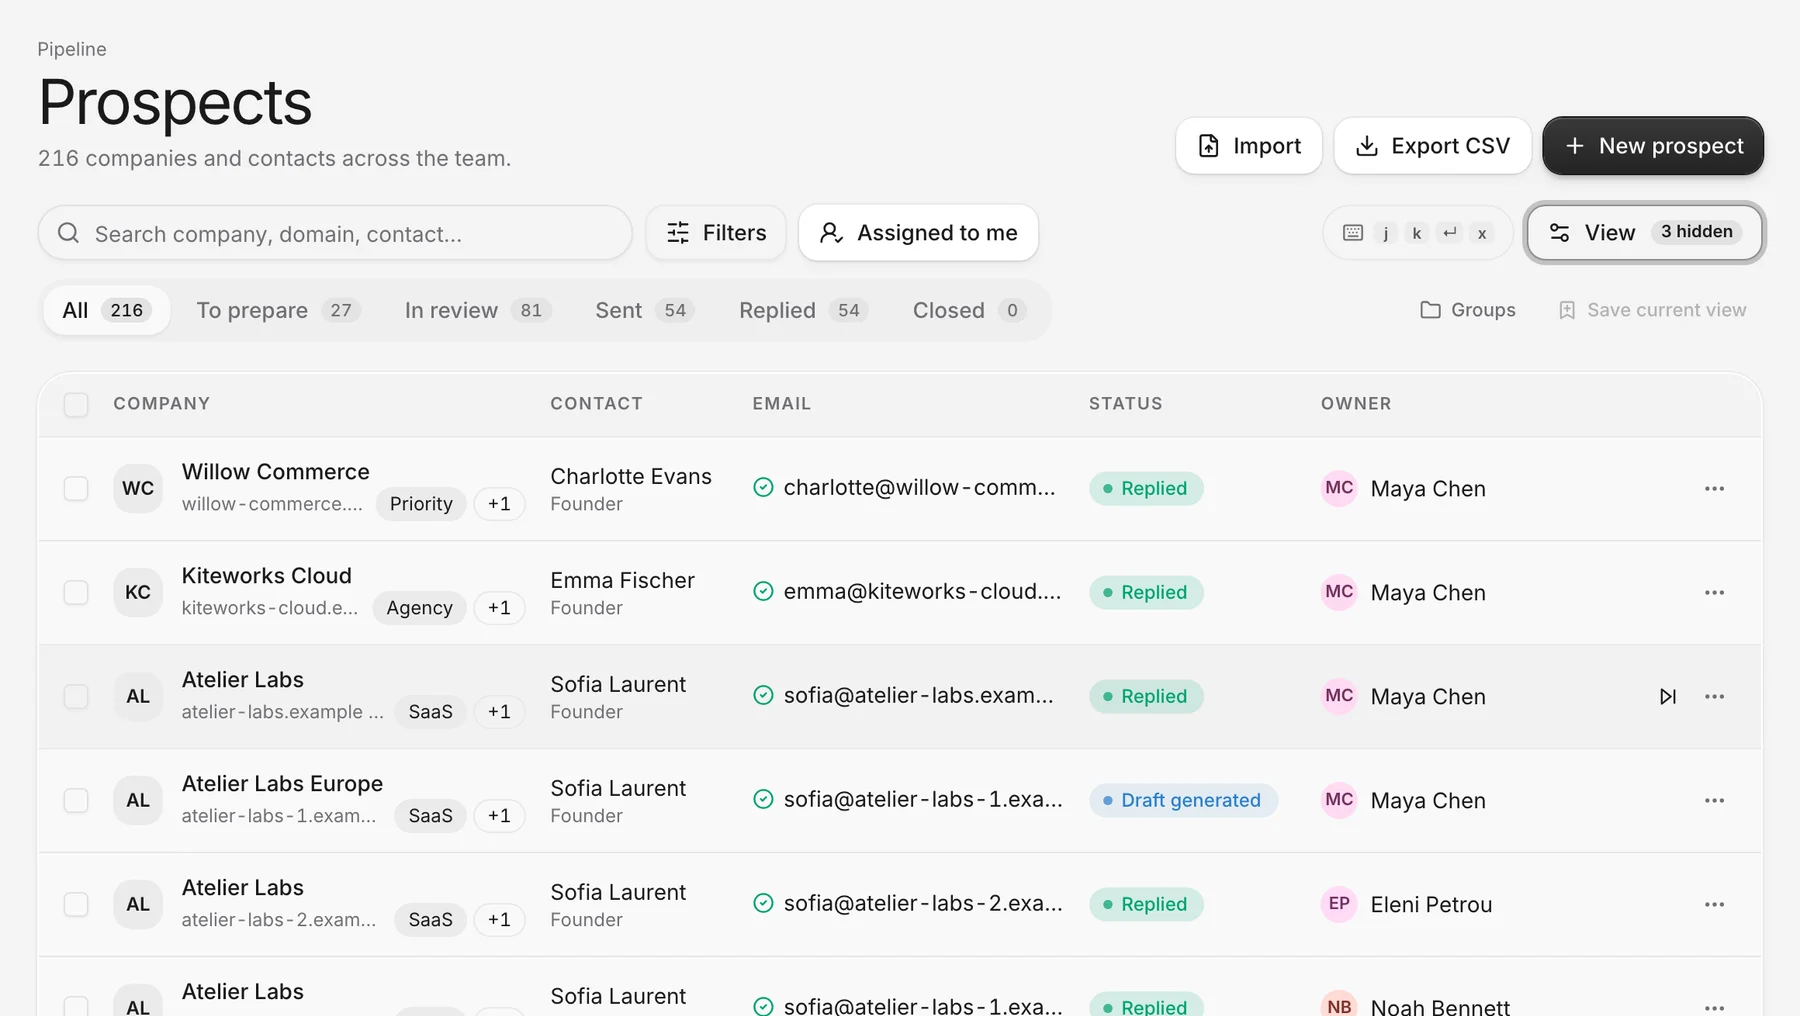Expand +1 tags on Atelier Labs Europe
The height and width of the screenshot is (1016, 1800).
tap(499, 816)
